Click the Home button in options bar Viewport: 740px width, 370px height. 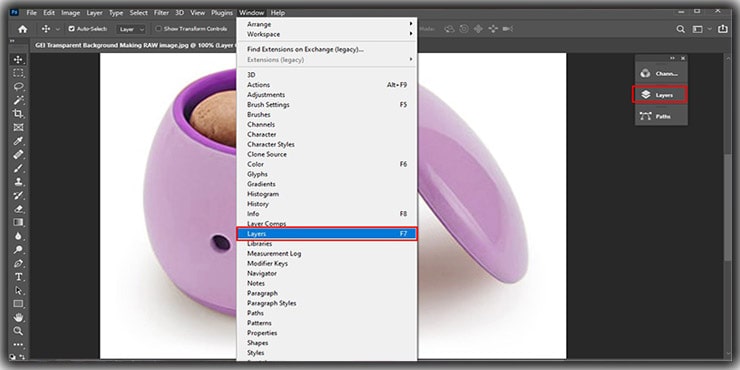coord(23,29)
